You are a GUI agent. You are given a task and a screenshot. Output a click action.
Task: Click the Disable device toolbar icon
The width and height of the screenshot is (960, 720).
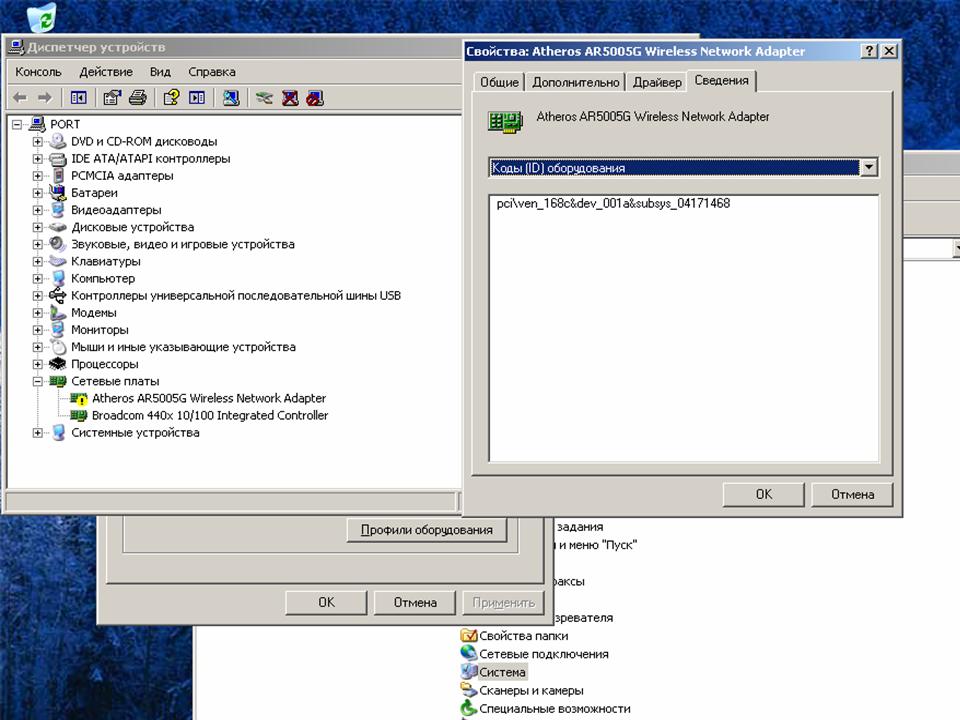point(315,97)
